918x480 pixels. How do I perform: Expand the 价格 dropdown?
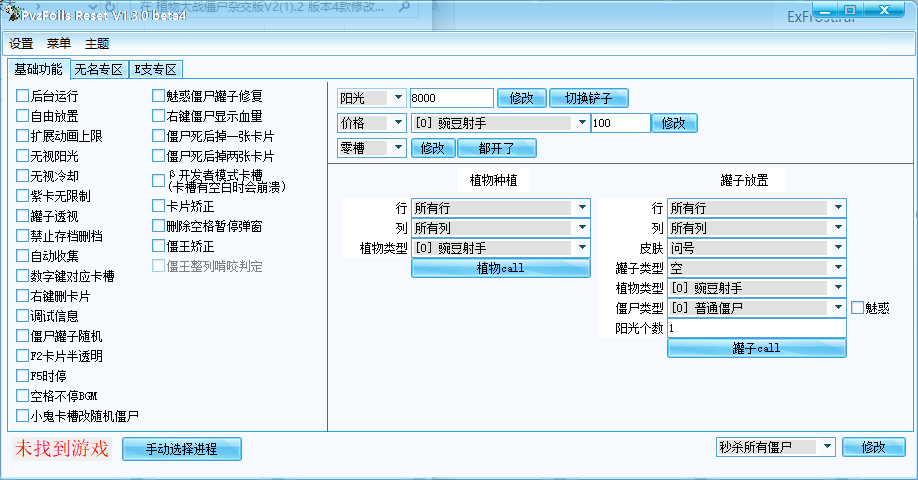(x=398, y=123)
